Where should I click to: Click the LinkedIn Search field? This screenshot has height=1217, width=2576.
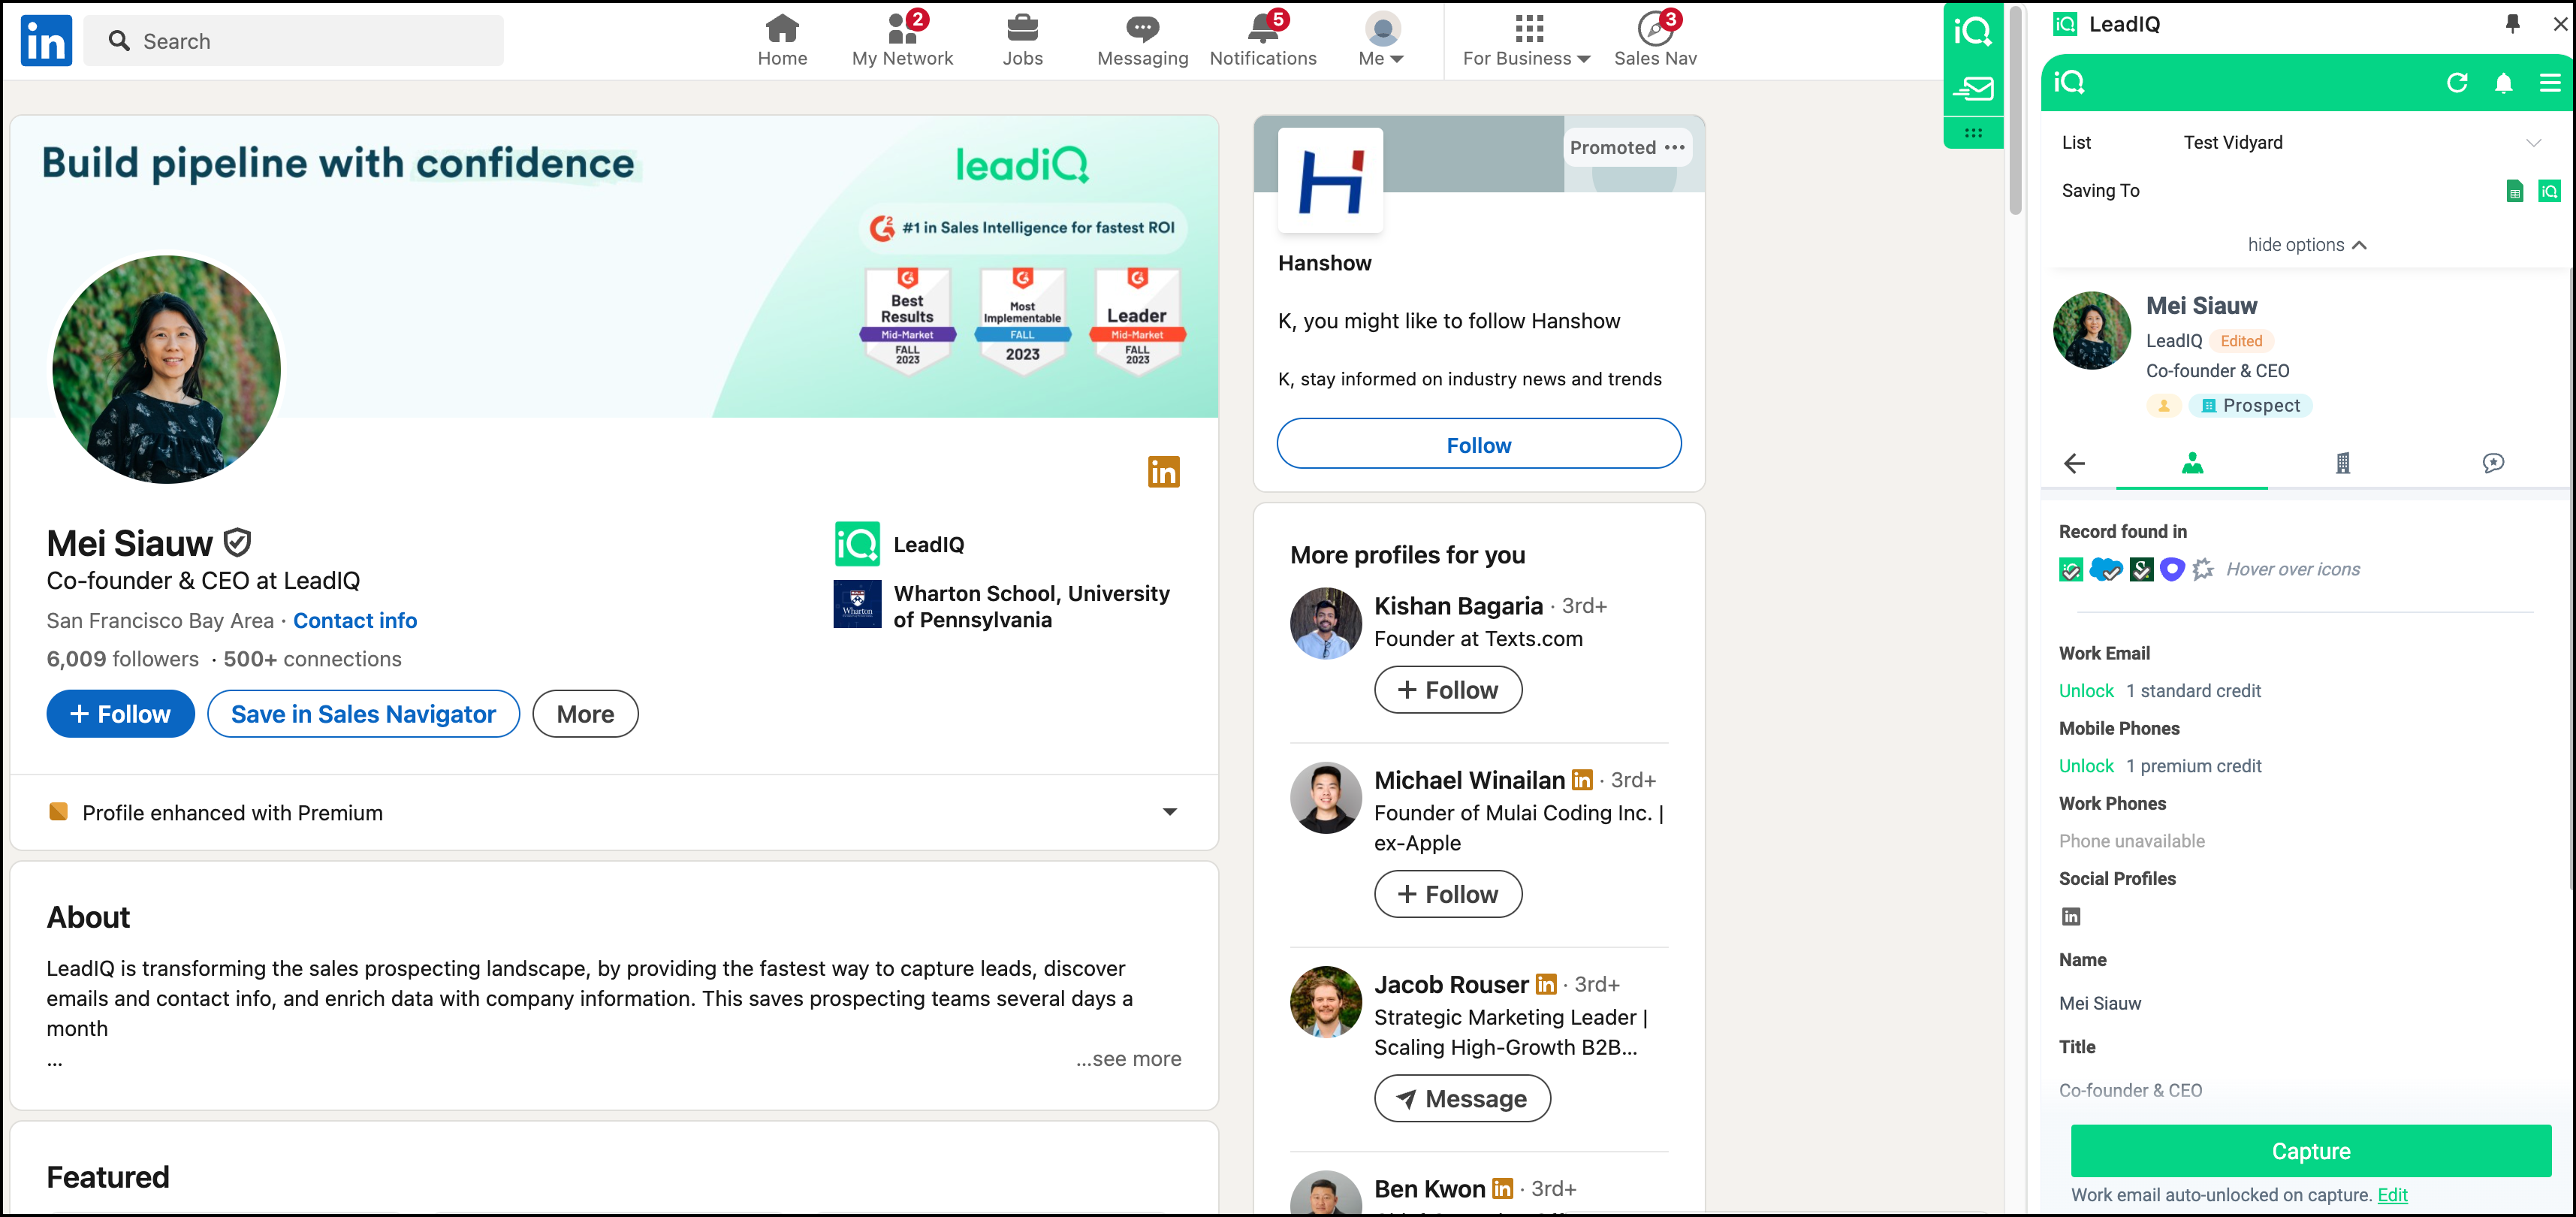294,41
